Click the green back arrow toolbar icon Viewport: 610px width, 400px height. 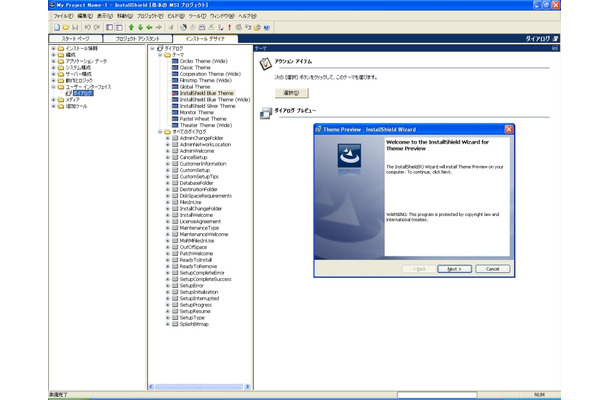tap(149, 27)
